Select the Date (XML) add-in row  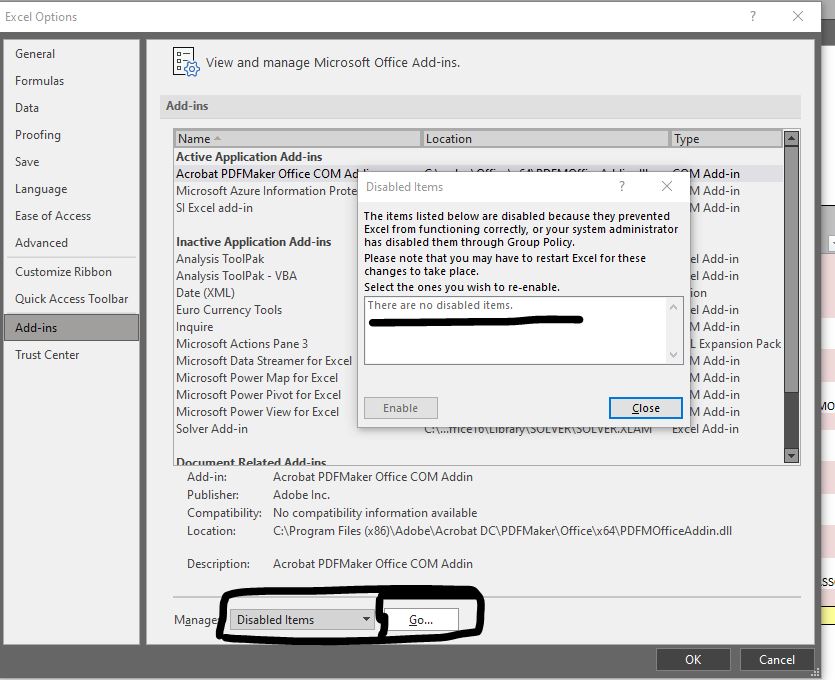(267, 293)
